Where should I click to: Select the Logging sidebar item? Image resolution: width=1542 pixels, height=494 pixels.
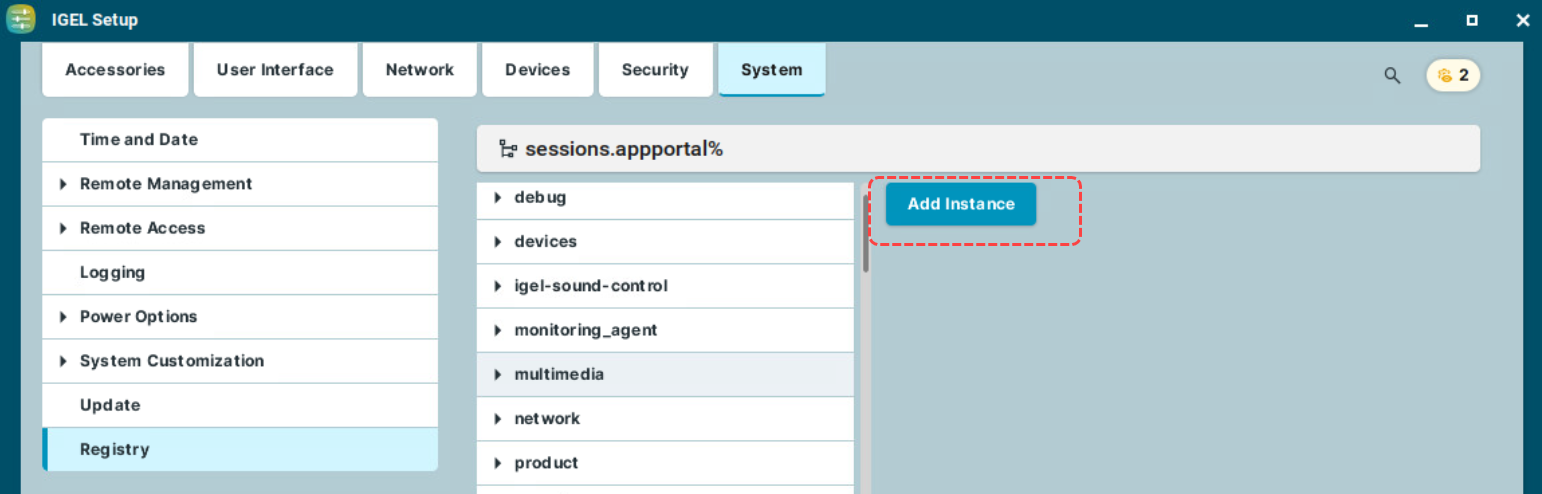(112, 272)
